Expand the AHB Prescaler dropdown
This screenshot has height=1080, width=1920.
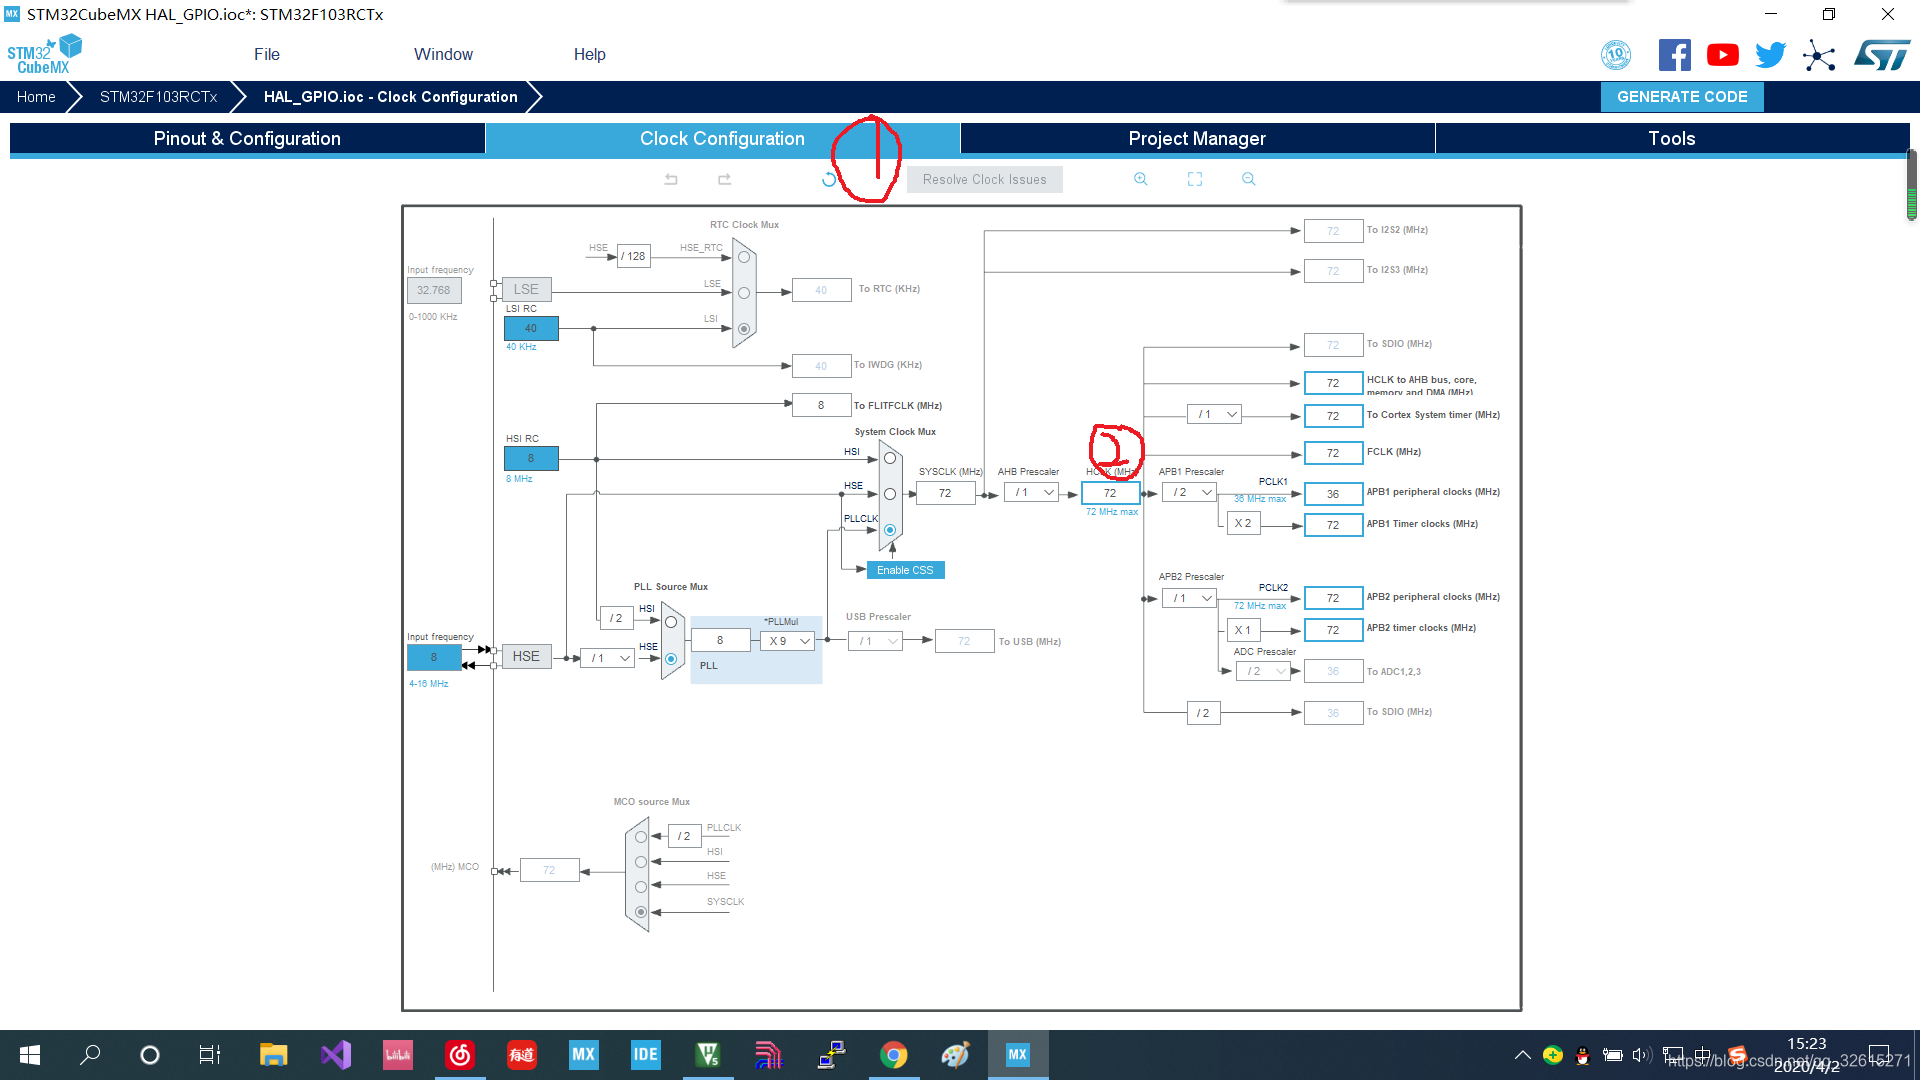pos(1046,492)
